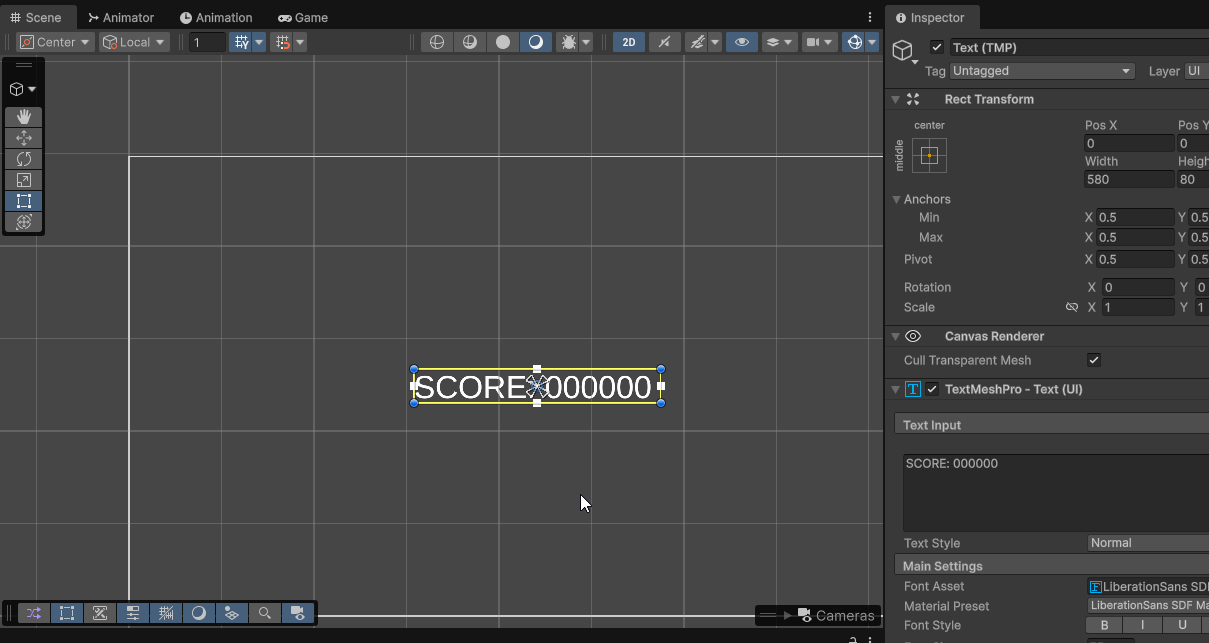Select the Inspector tab
This screenshot has width=1209, height=643.
click(931, 17)
